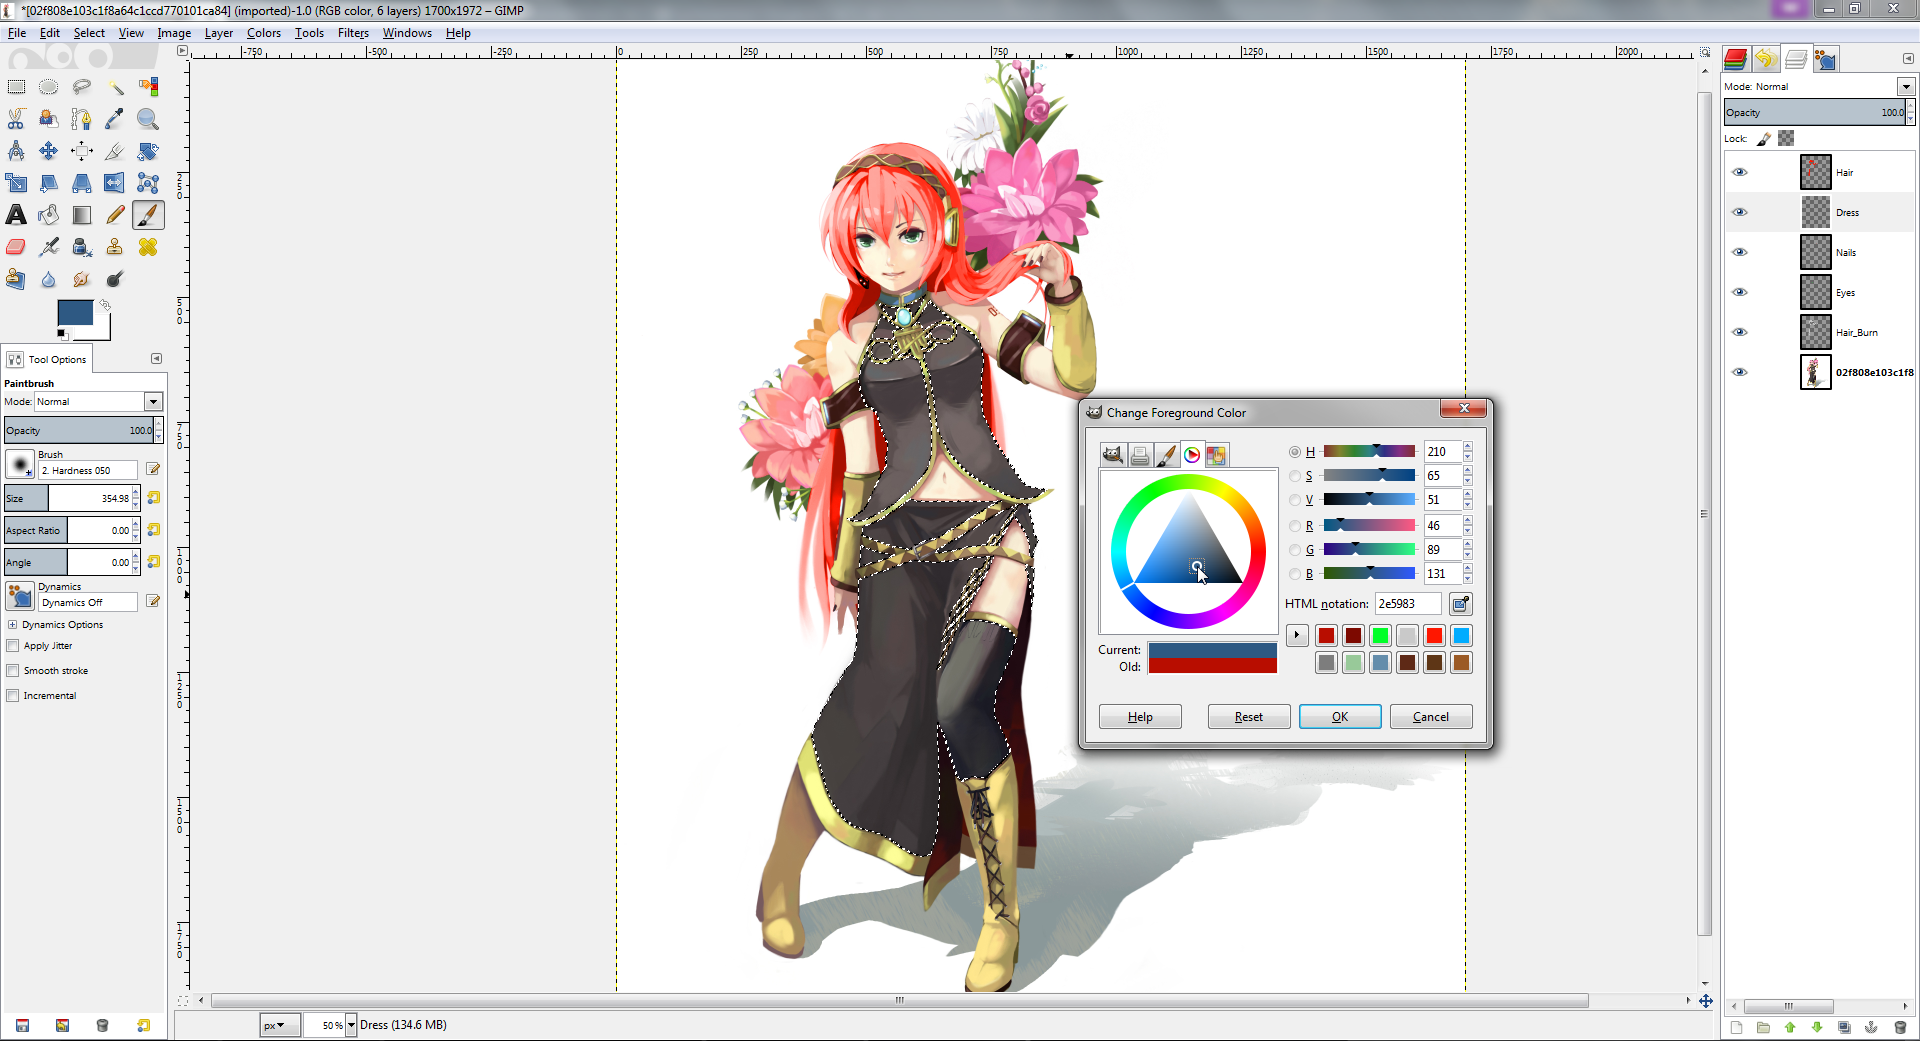
Task: Open the paintbrush Mode dropdown
Action: (x=153, y=402)
